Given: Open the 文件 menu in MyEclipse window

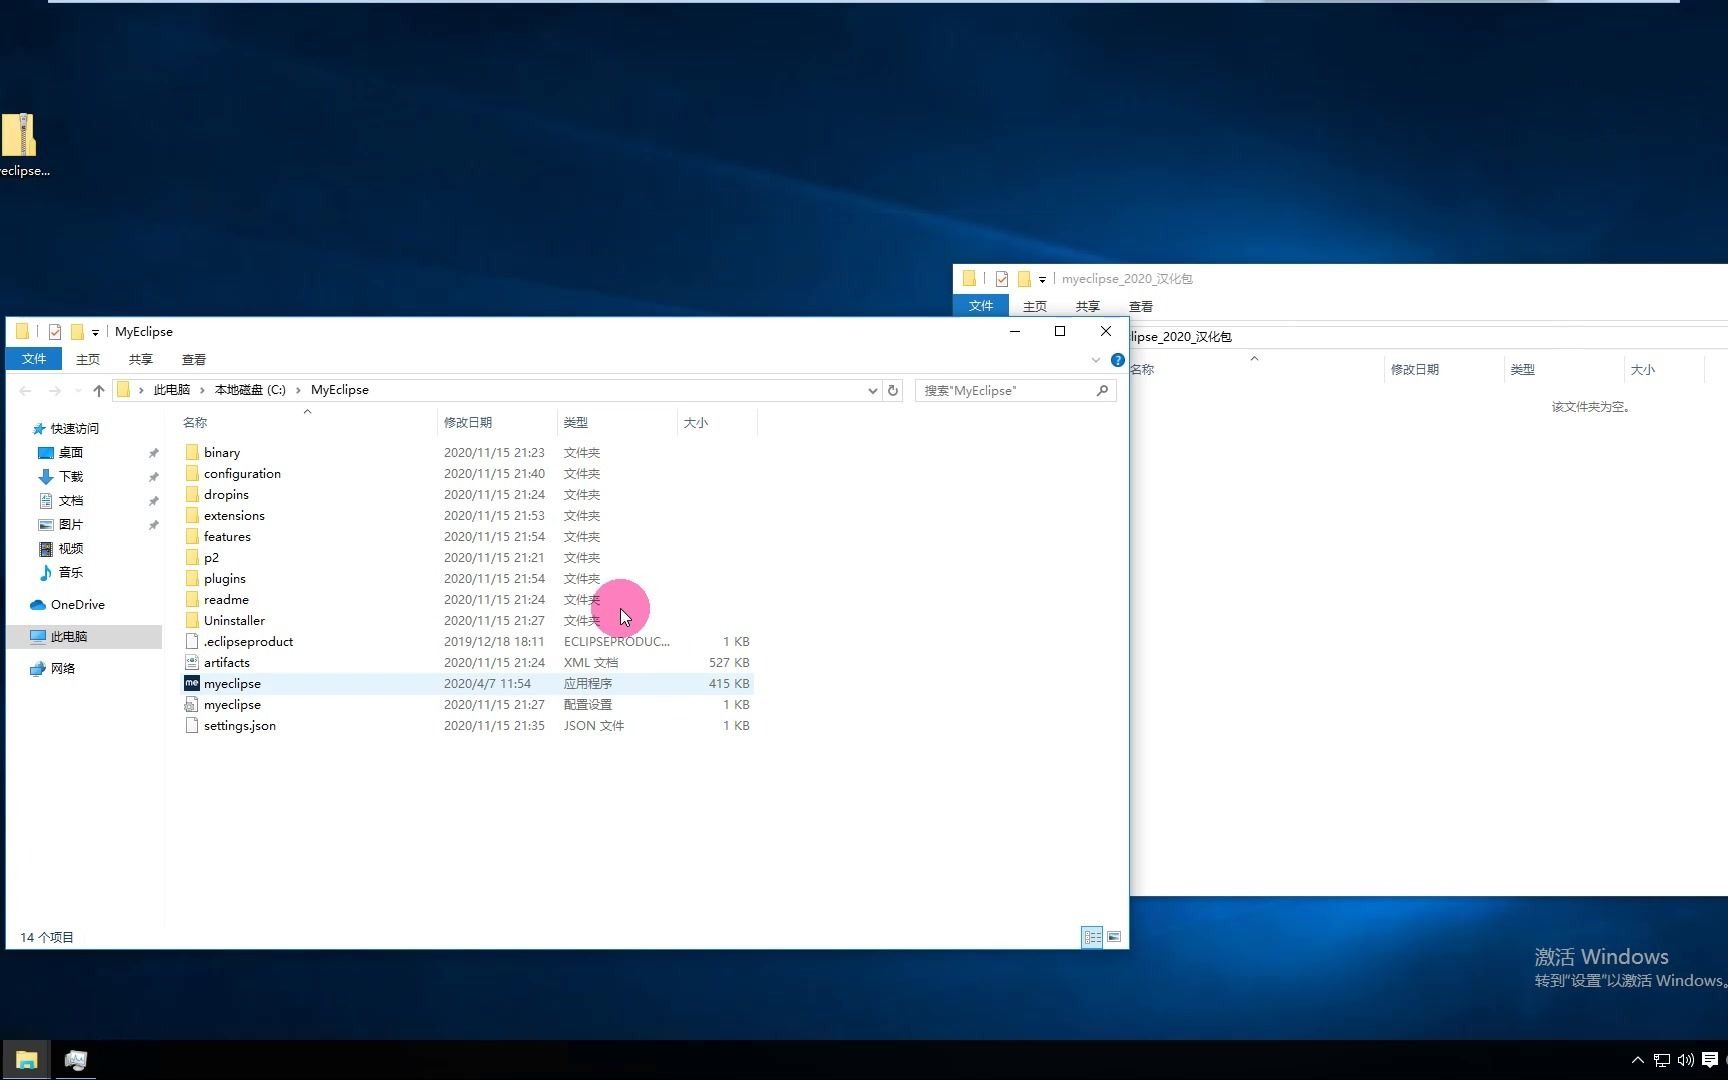Looking at the screenshot, I should pos(34,359).
